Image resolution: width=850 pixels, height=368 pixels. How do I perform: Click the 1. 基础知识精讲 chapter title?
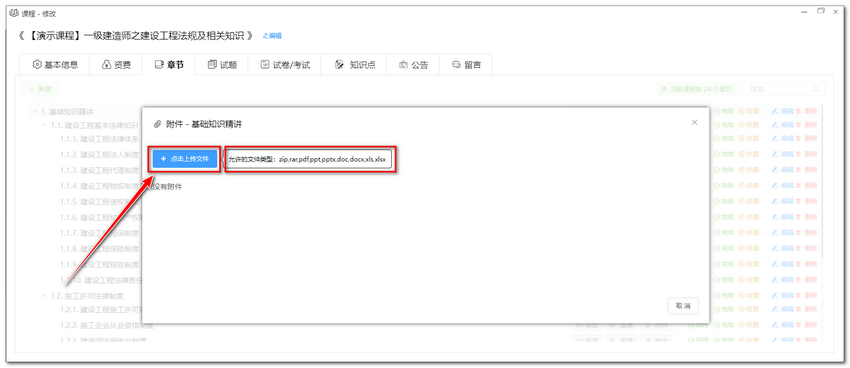tap(67, 112)
